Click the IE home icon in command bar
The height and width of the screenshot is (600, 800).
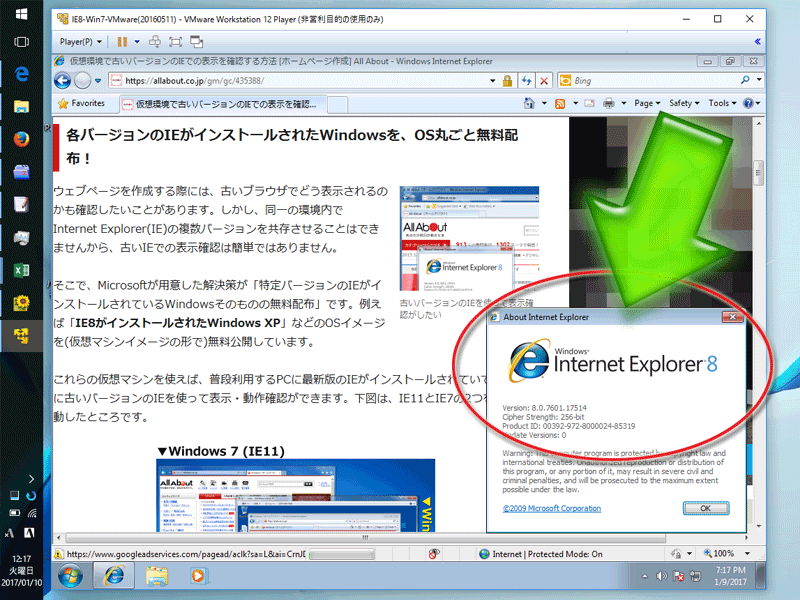pyautogui.click(x=529, y=103)
